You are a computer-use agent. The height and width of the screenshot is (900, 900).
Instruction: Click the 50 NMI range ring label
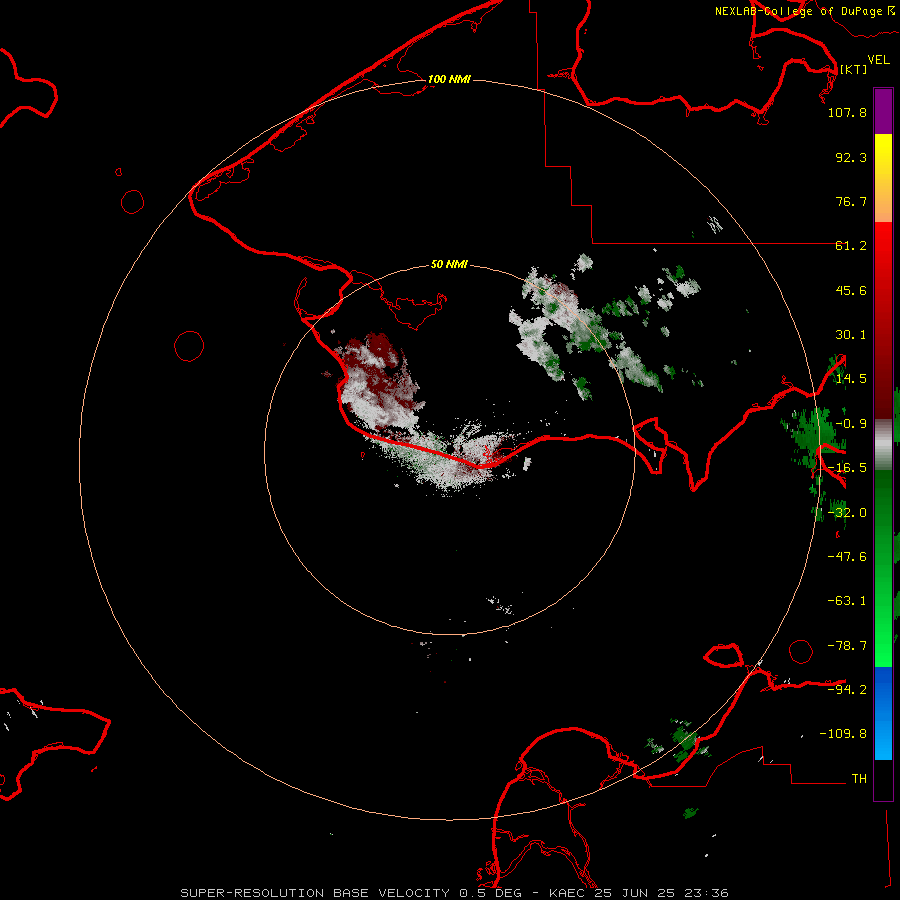449,264
